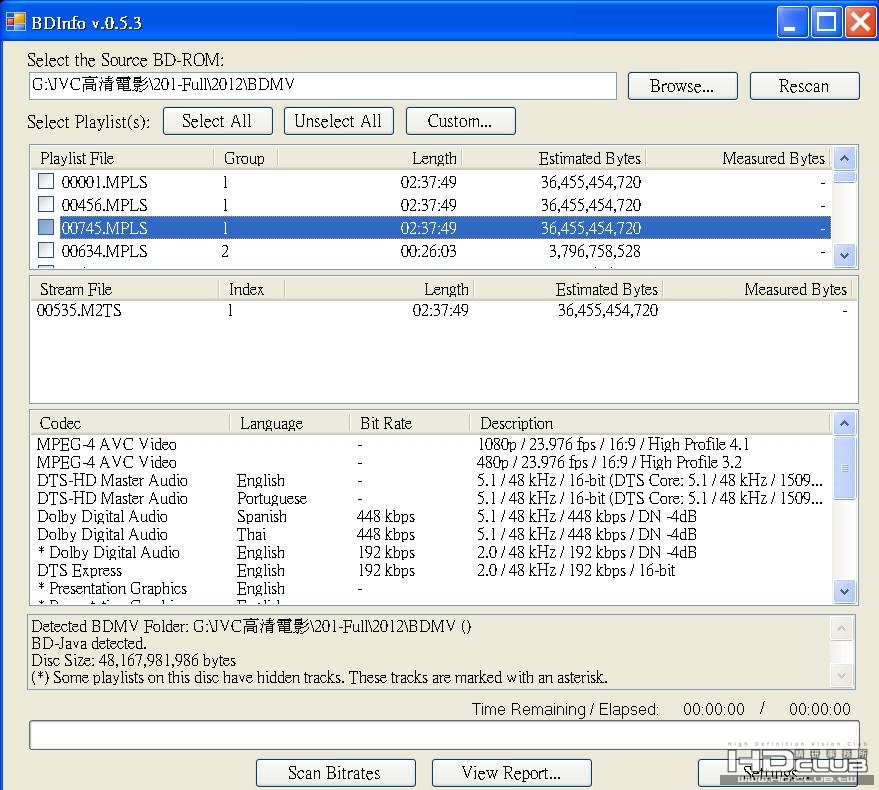Select the English DTS-HD Master Audio row
Image resolution: width=879 pixels, height=790 pixels.
[x=431, y=480]
